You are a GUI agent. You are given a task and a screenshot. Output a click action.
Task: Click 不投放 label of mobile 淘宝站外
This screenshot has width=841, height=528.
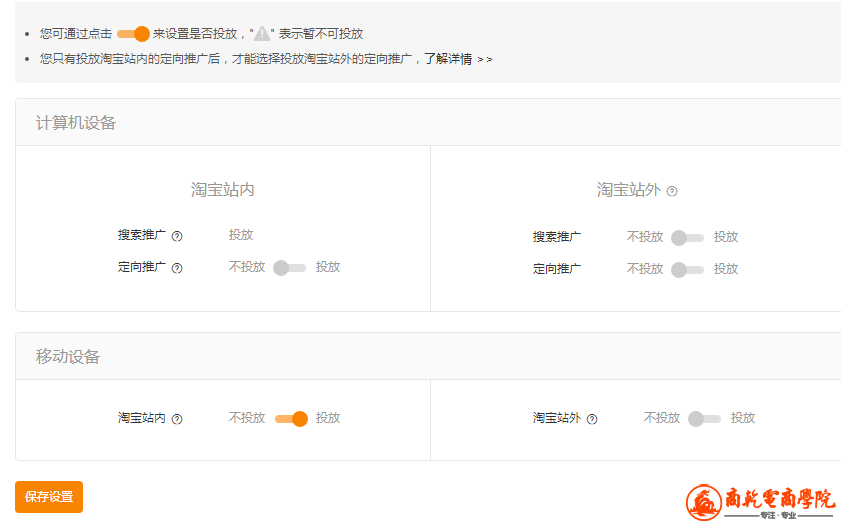661,417
